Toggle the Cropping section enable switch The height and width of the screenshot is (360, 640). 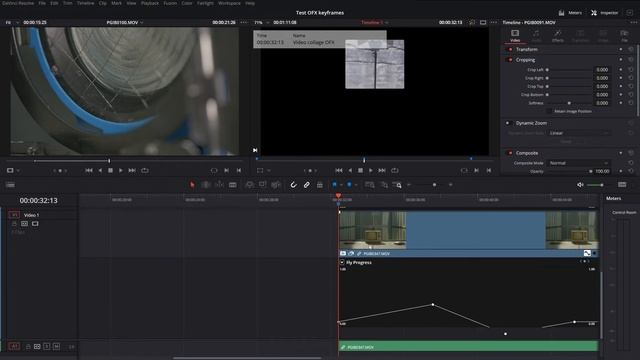coord(510,60)
